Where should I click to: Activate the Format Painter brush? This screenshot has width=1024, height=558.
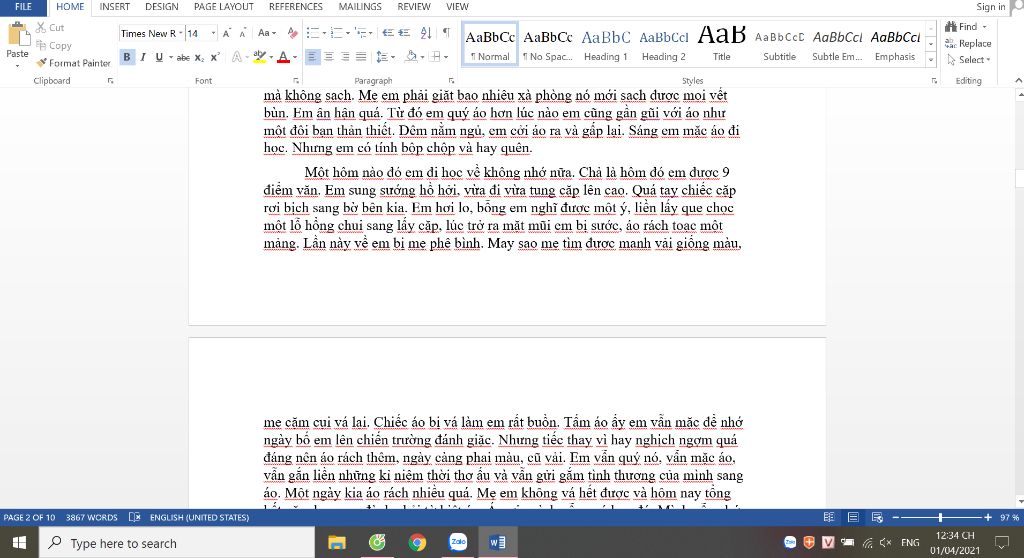(x=73, y=63)
